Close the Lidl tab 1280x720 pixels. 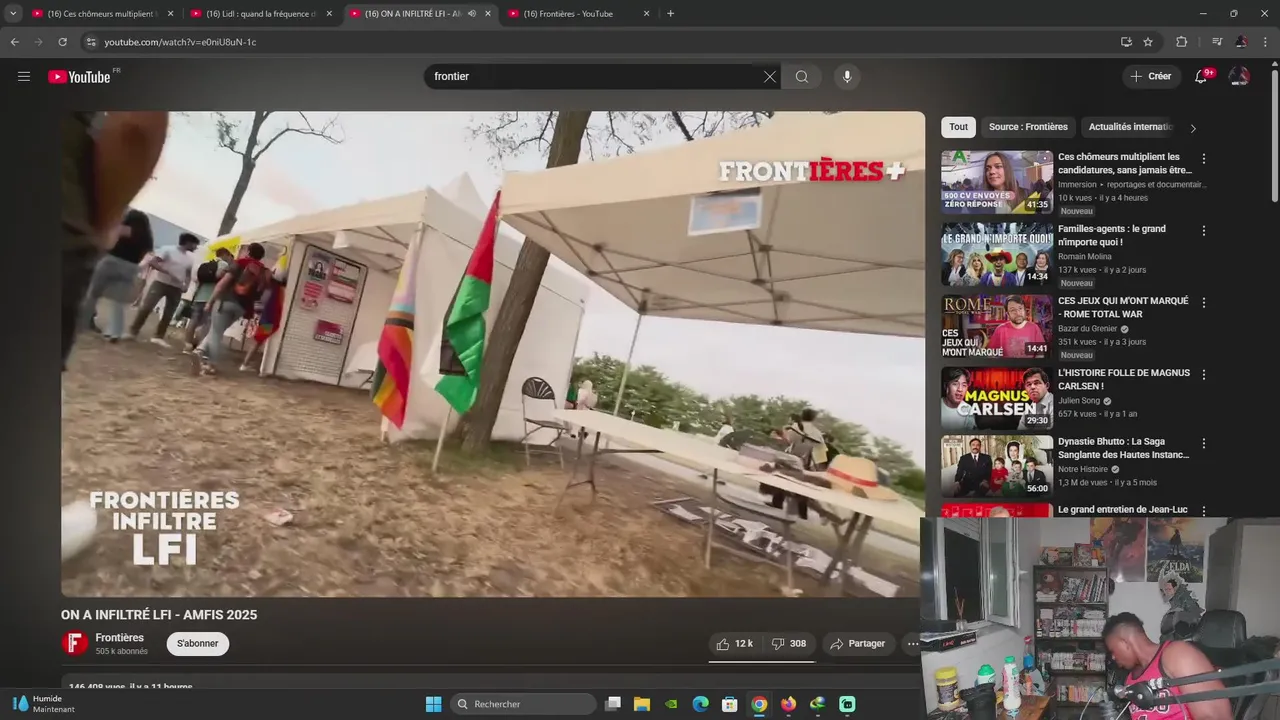coord(329,14)
